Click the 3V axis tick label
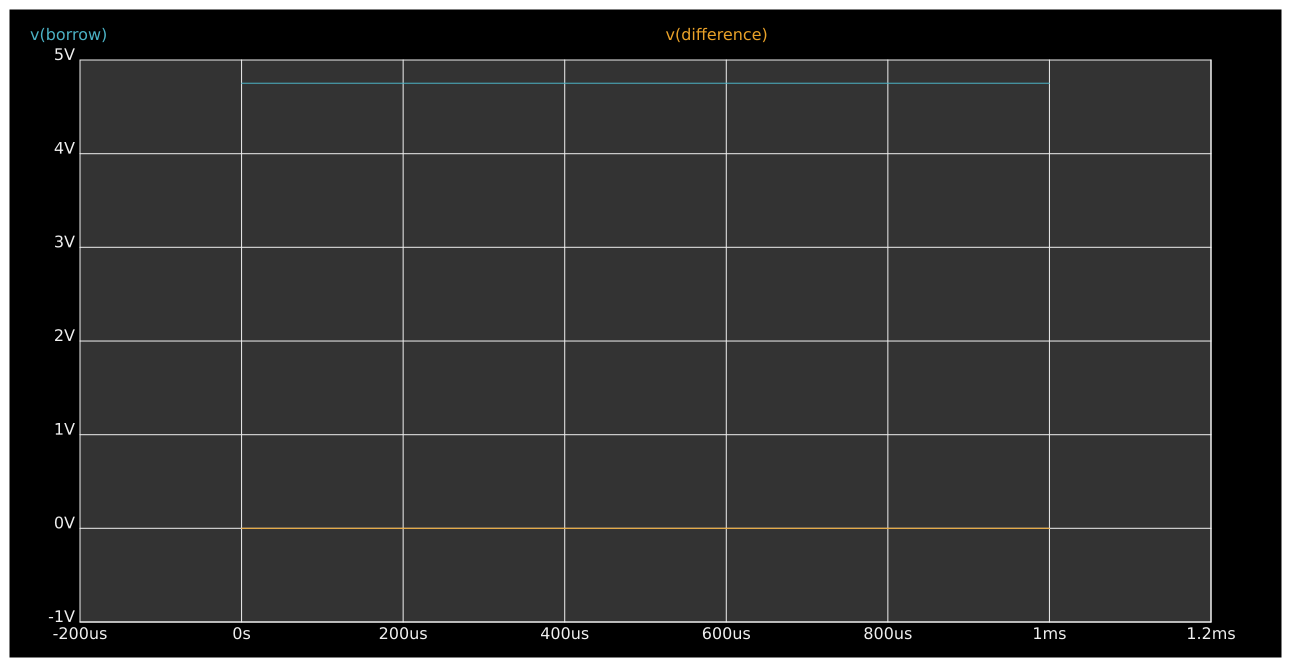1291x667 pixels. click(64, 241)
